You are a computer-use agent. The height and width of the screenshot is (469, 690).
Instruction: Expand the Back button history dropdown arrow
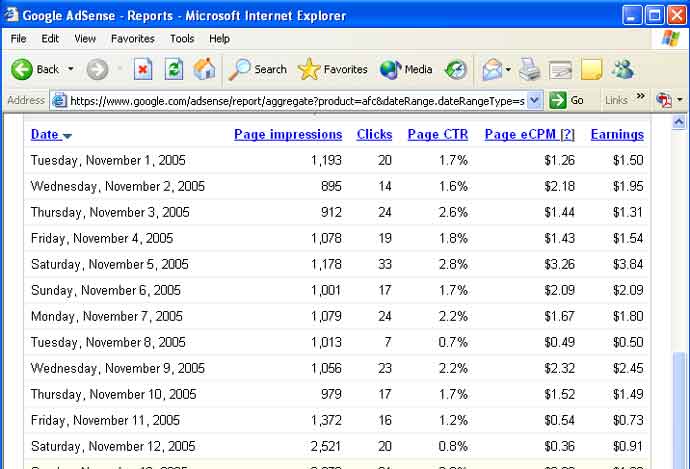click(71, 69)
